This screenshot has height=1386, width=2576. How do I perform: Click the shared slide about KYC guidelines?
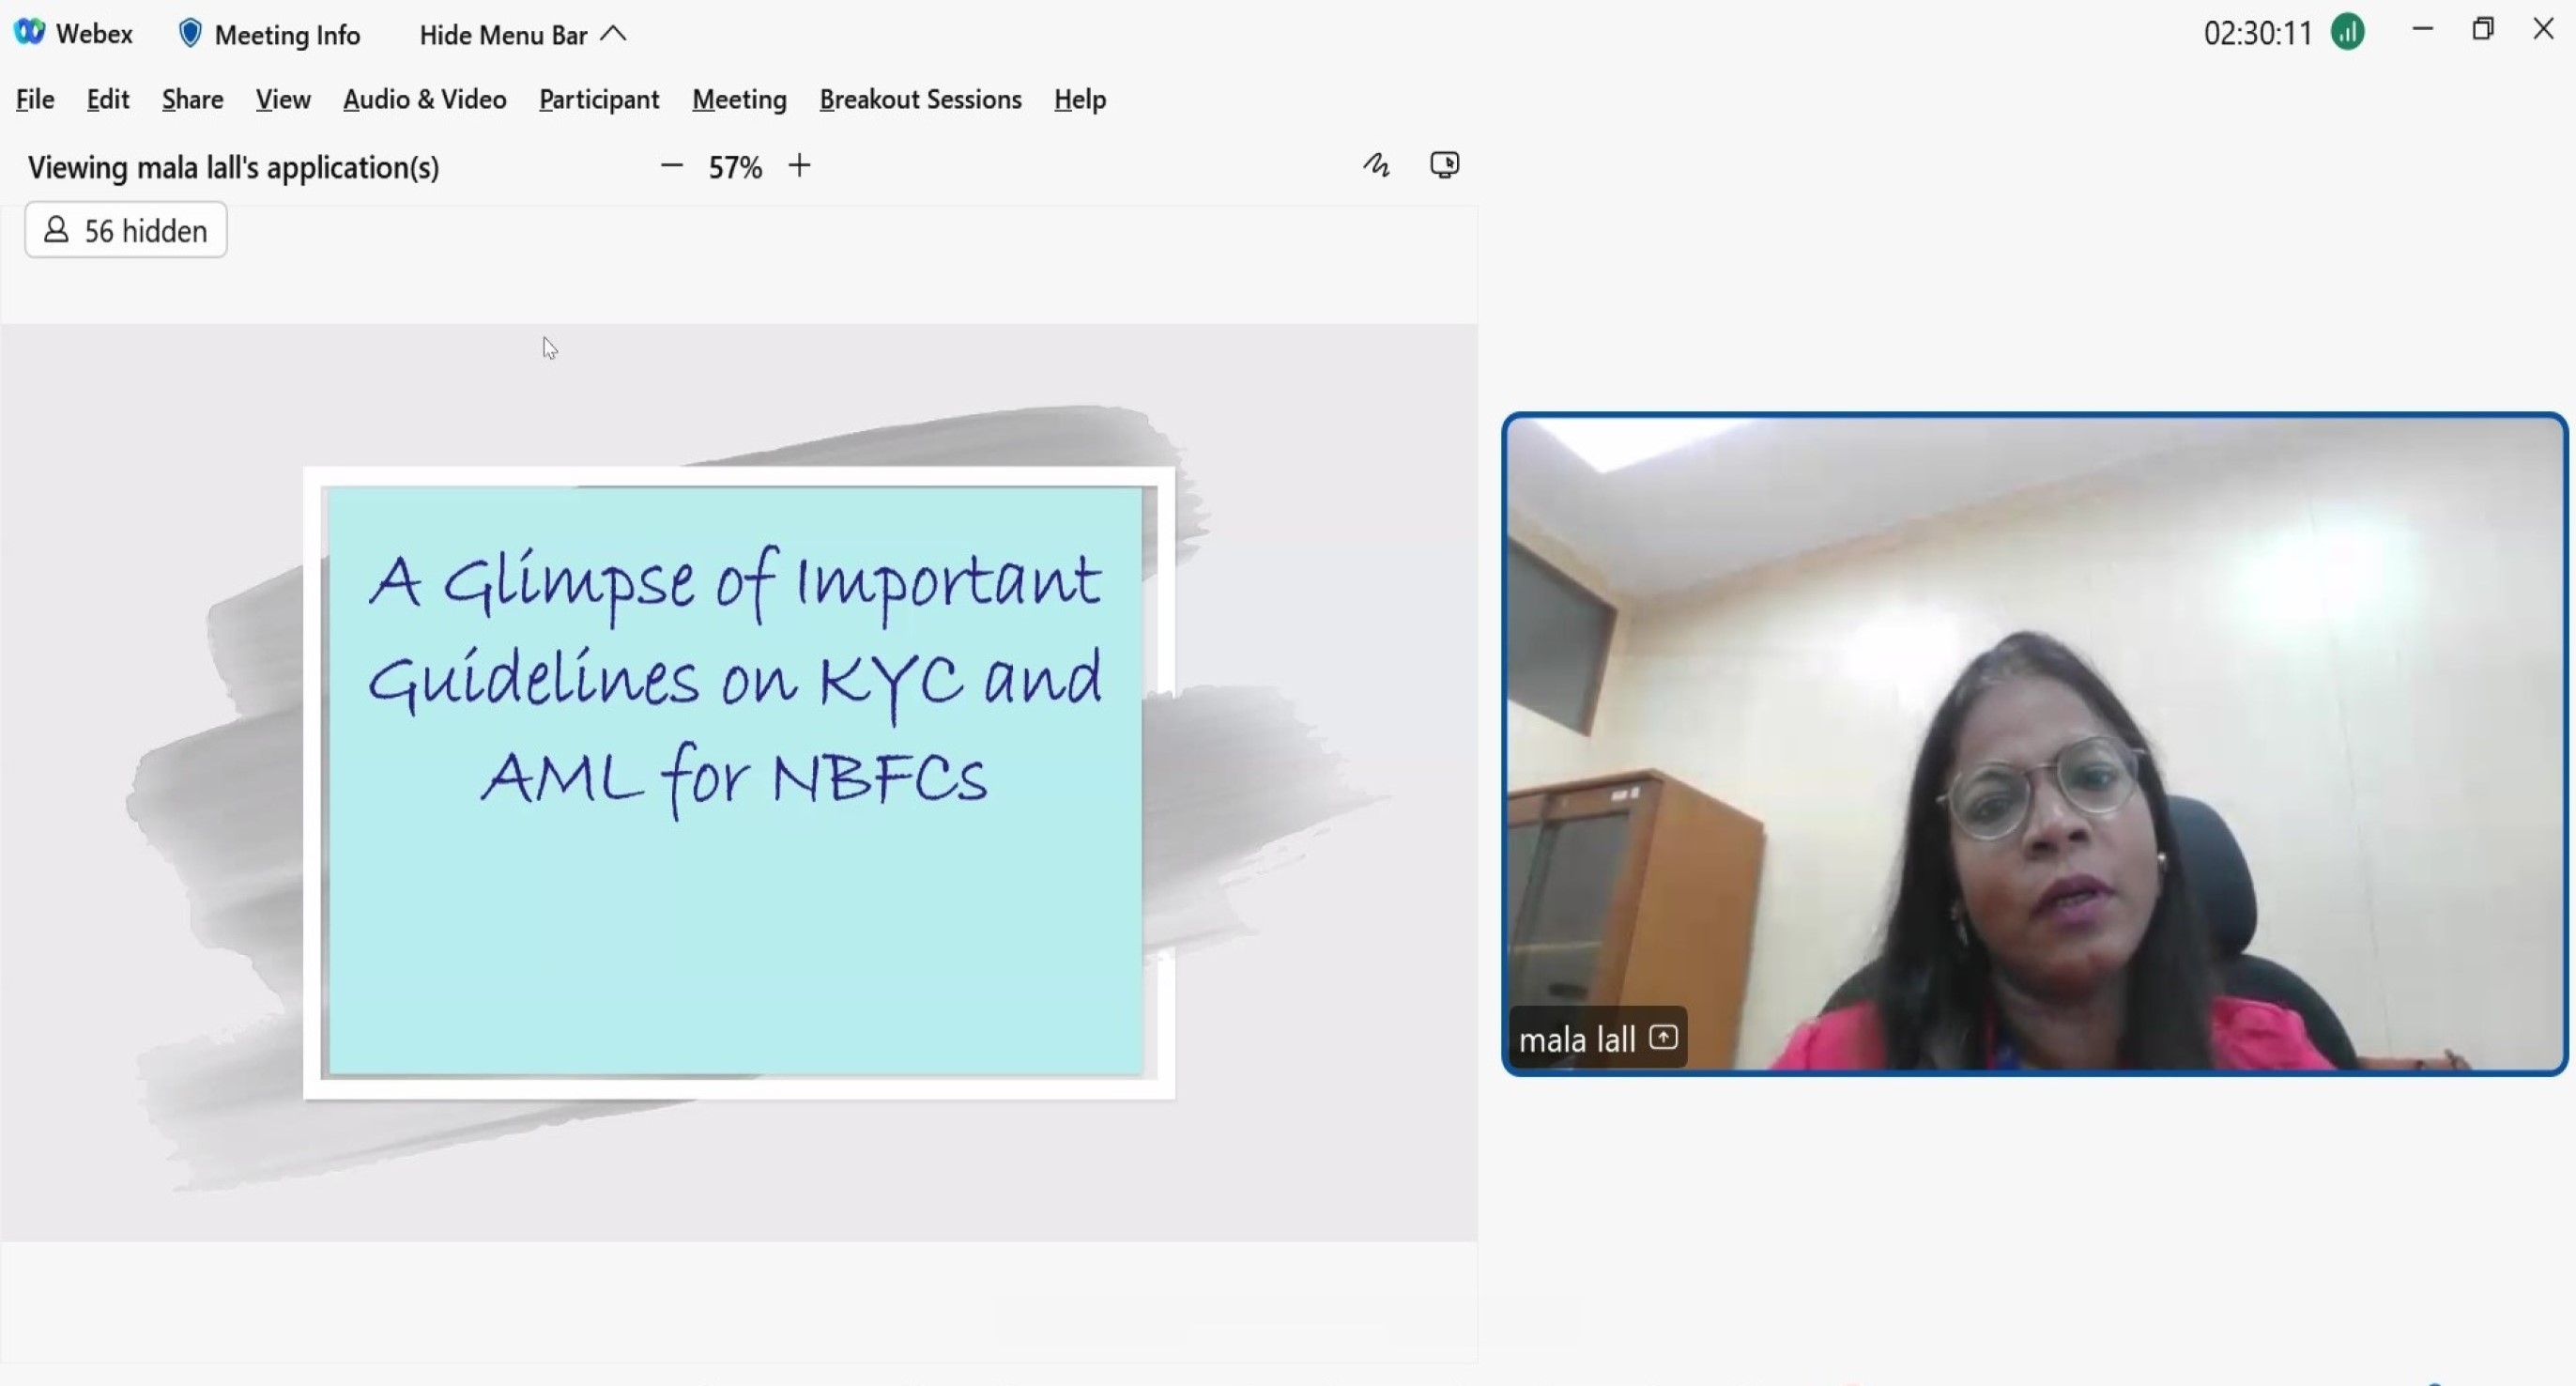tap(738, 782)
